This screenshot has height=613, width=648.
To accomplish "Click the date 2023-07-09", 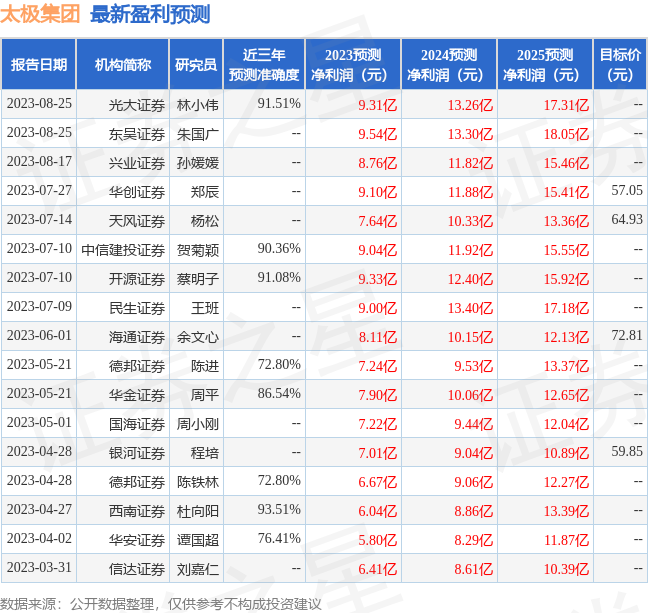I will pyautogui.click(x=39, y=306).
